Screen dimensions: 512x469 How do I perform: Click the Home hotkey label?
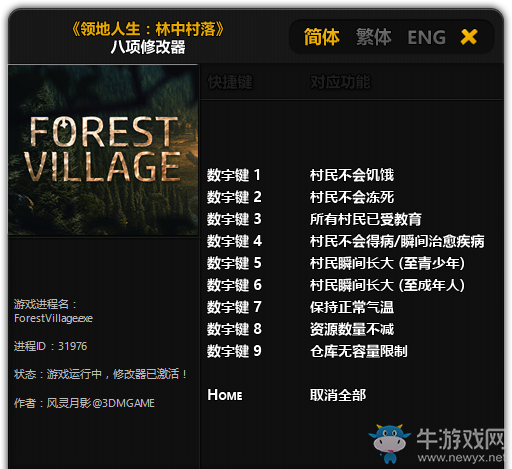[225, 395]
